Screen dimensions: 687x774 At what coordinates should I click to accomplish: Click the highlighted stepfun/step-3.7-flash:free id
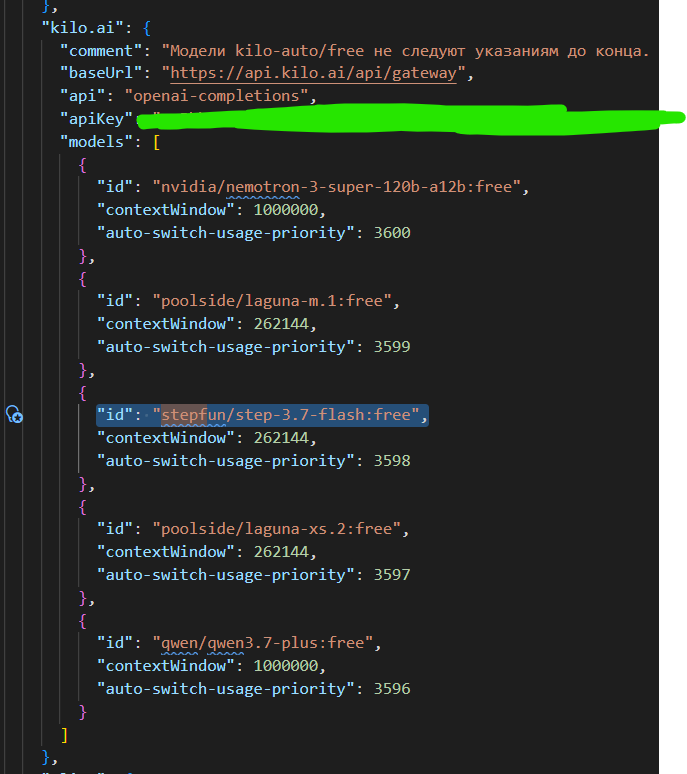[x=286, y=415]
